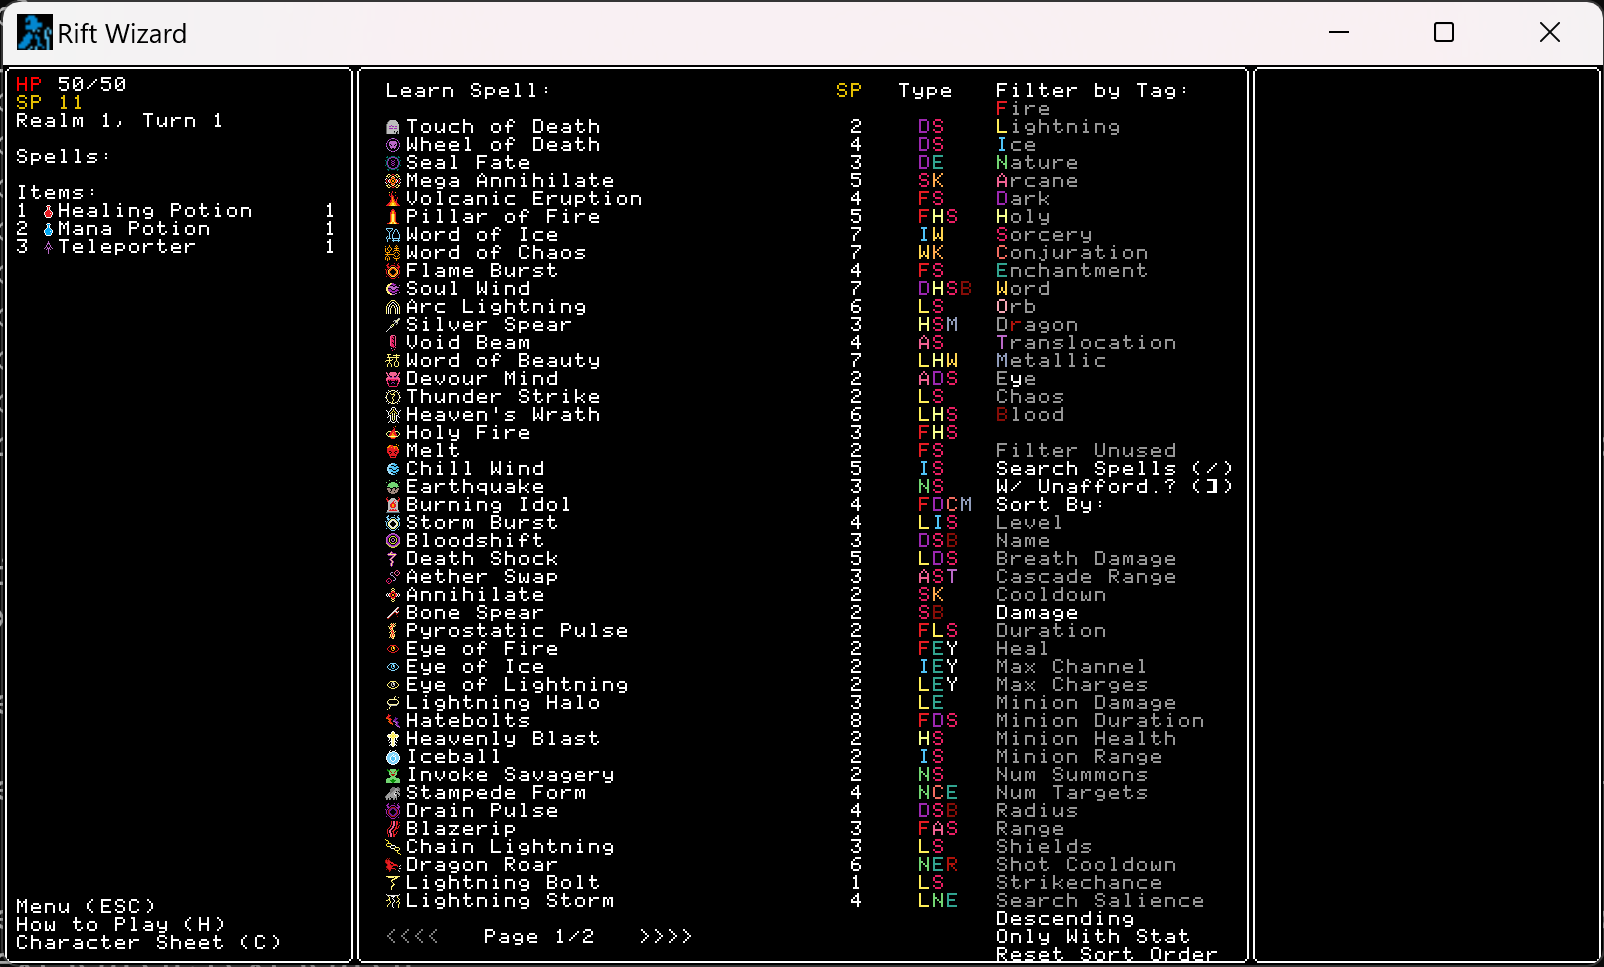Open the Menu (ESC) option

click(86, 907)
